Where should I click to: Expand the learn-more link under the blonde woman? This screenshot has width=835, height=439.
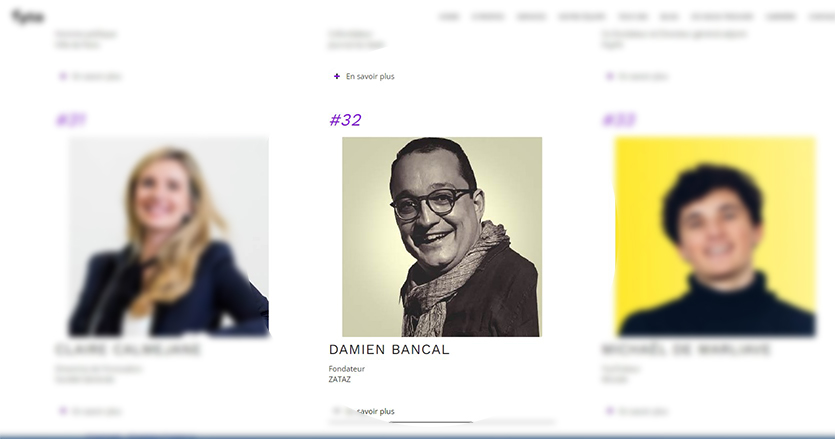click(x=97, y=411)
